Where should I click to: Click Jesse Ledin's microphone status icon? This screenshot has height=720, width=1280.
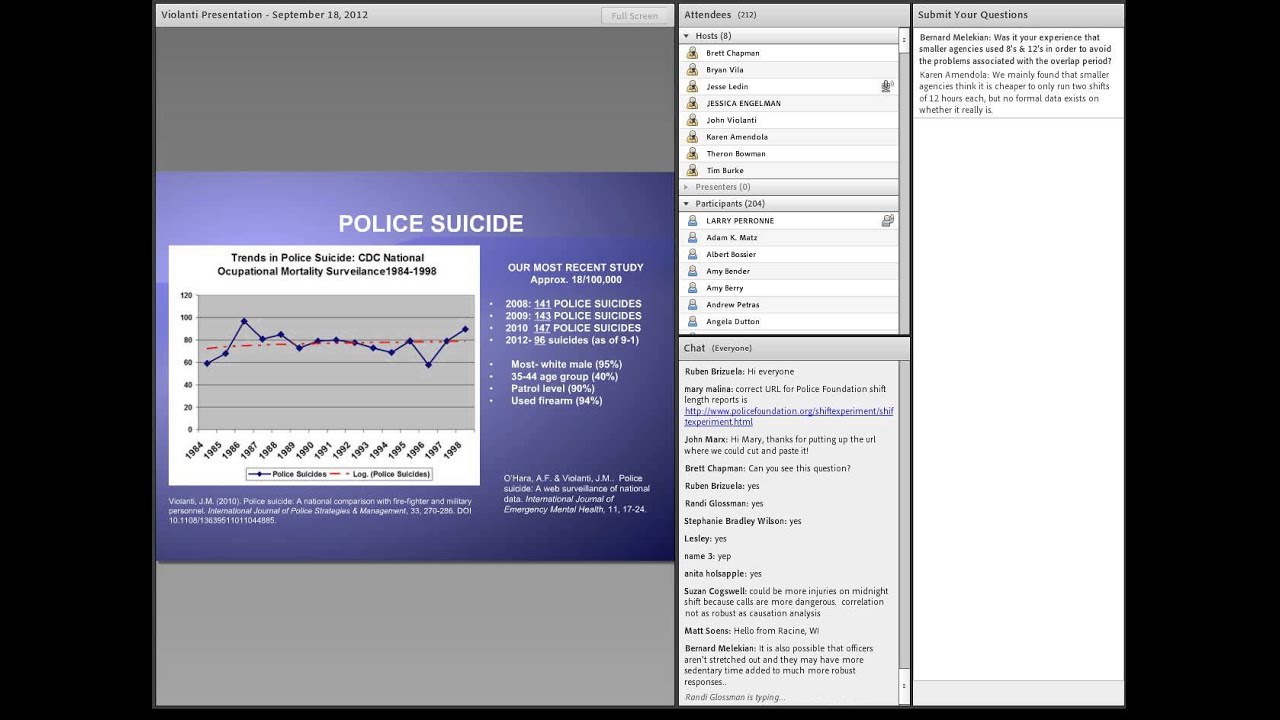point(886,87)
